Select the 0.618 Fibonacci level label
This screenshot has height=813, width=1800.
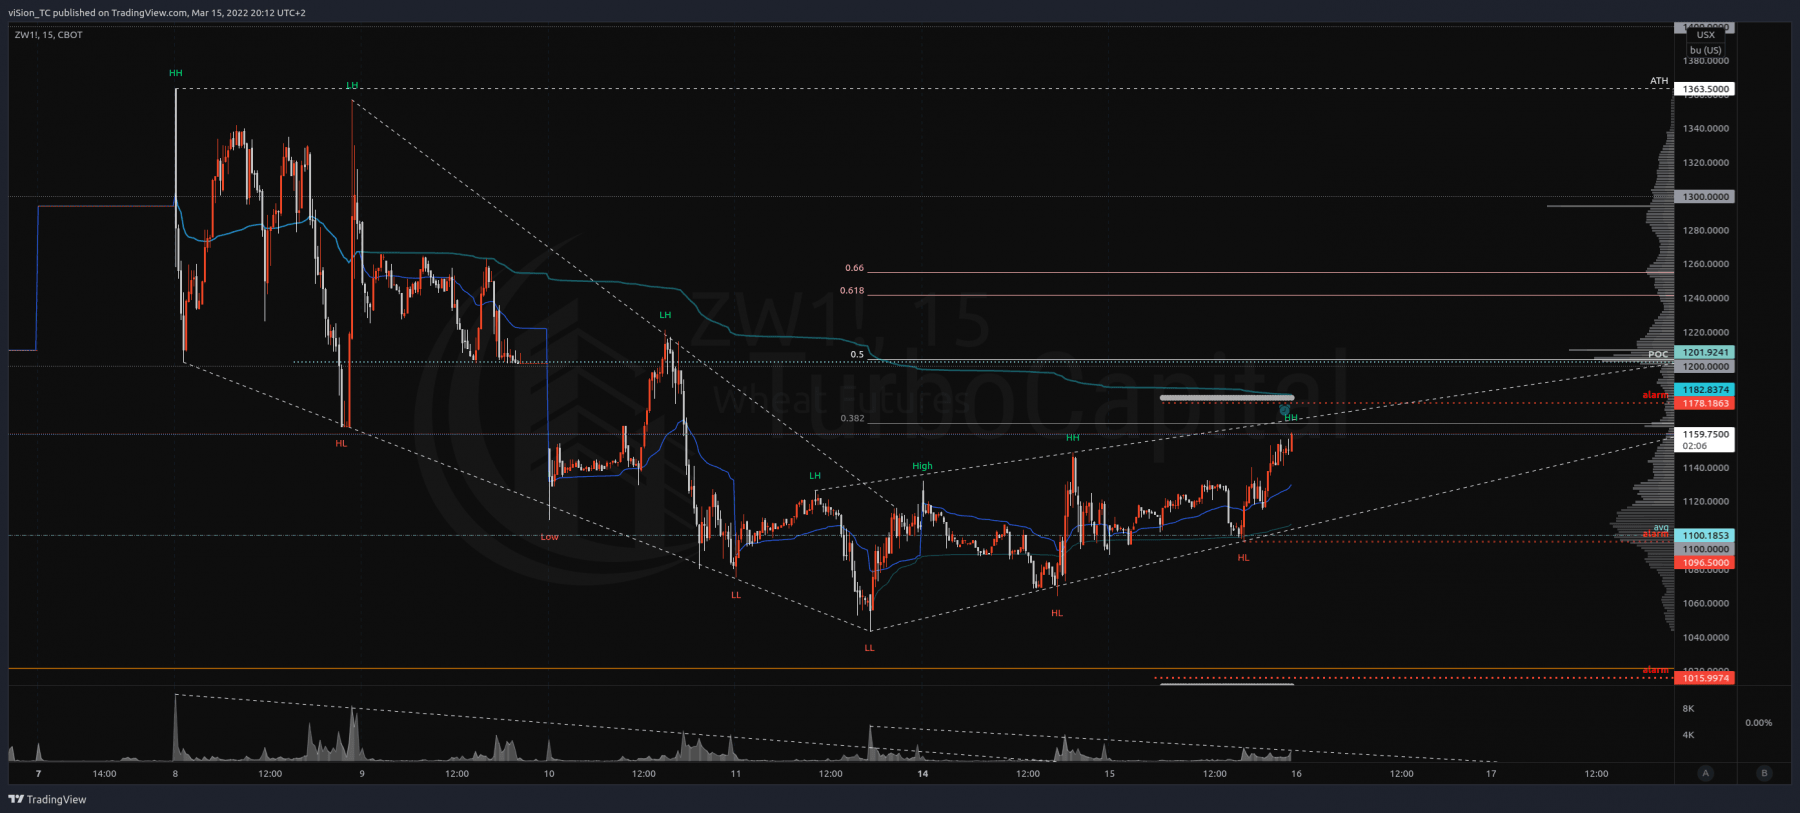click(x=852, y=291)
